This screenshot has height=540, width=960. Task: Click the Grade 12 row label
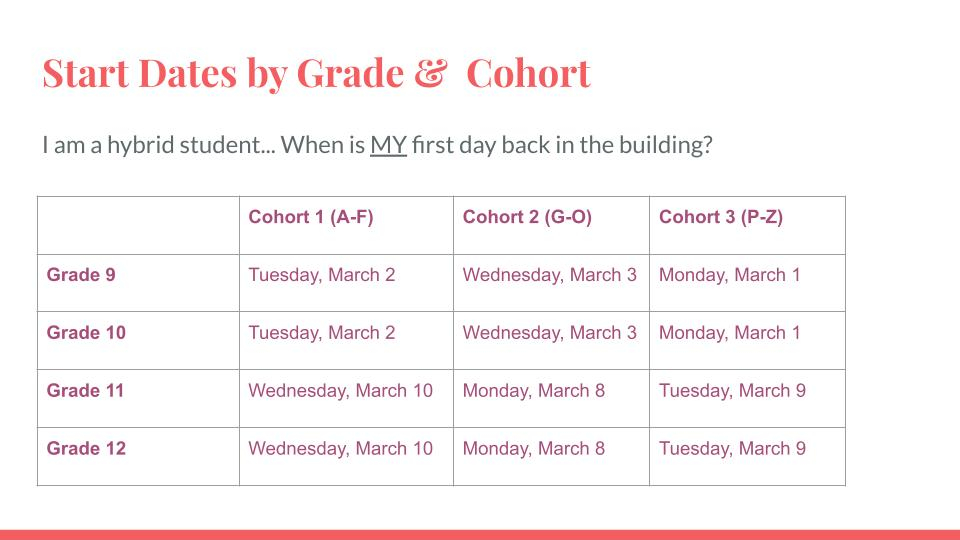[86, 449]
